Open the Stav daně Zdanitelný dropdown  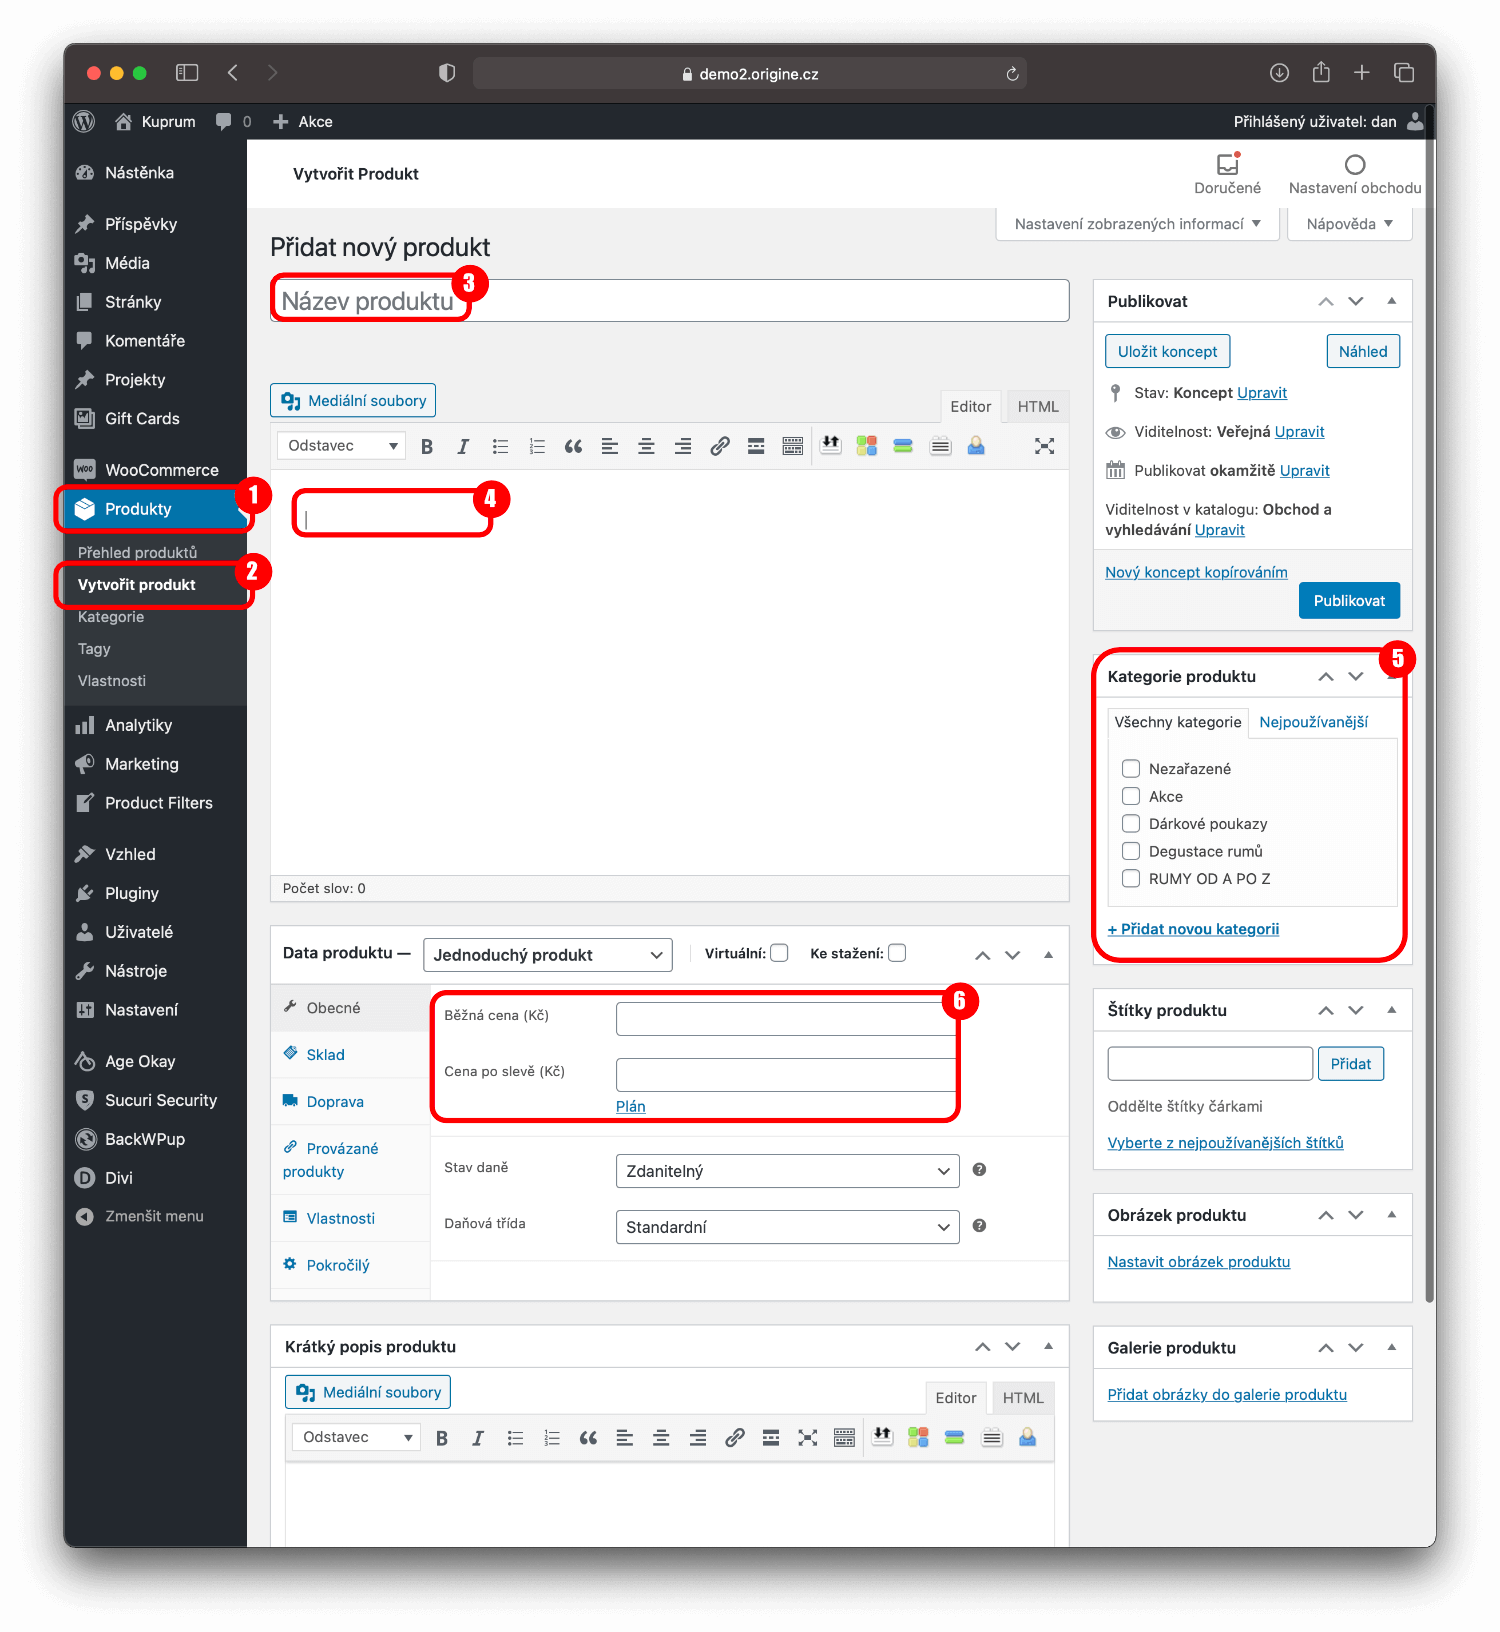[x=787, y=1171]
